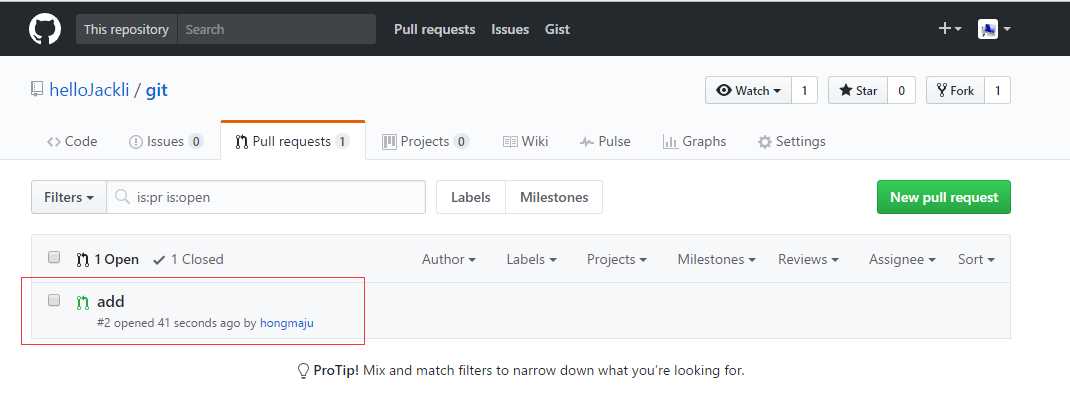Fork the git repository

(955, 90)
